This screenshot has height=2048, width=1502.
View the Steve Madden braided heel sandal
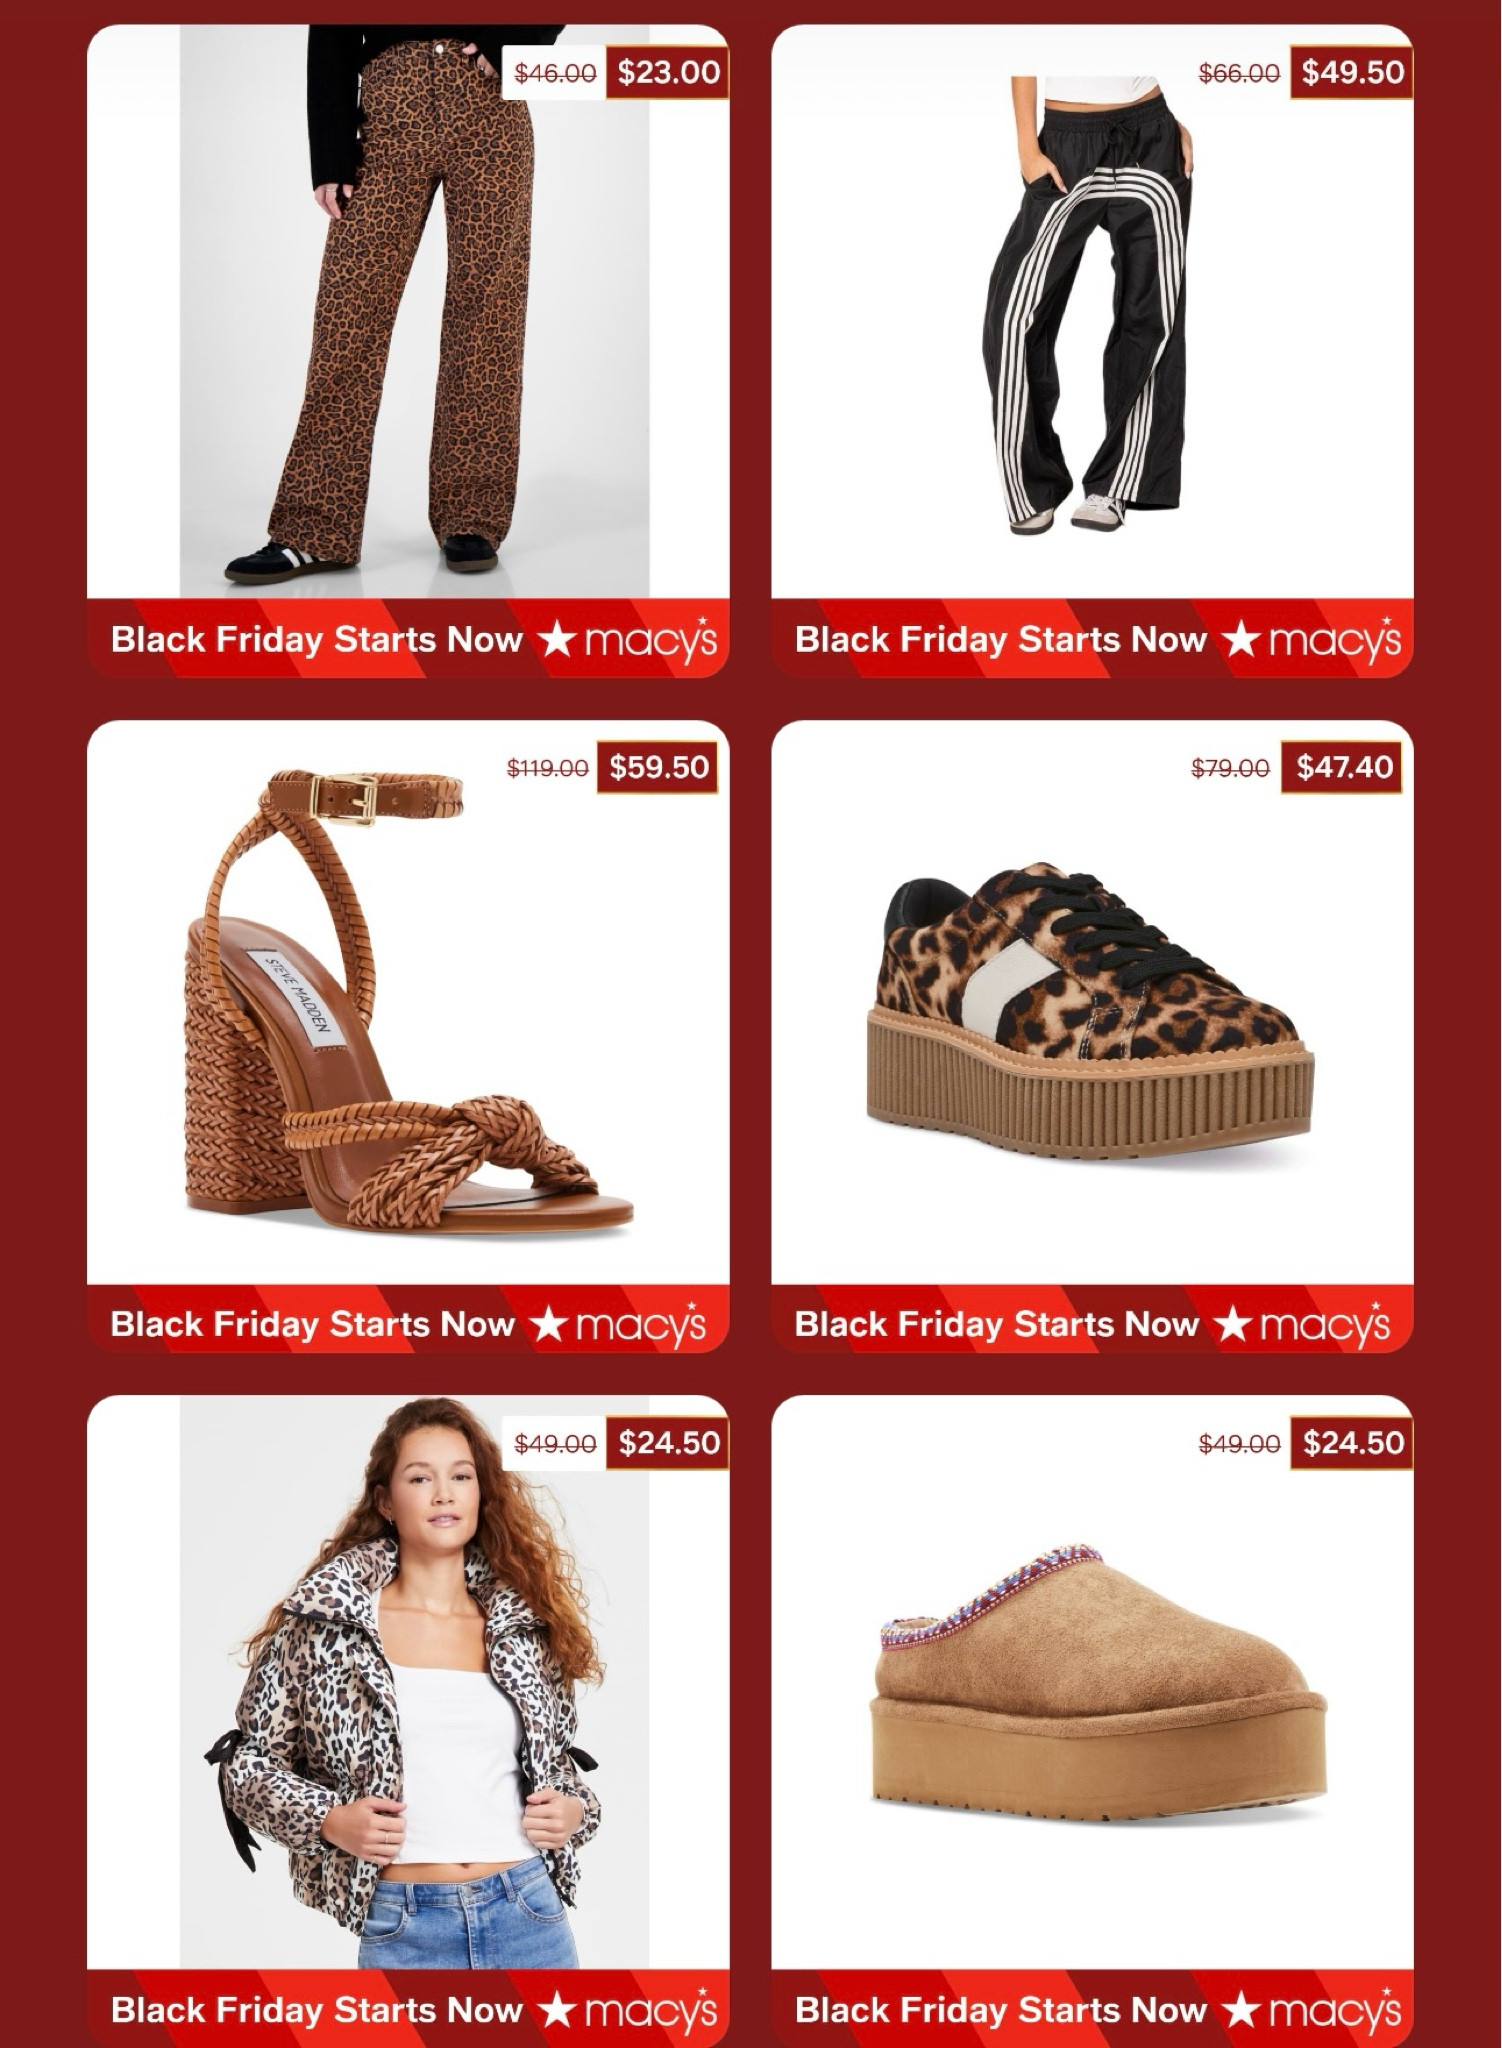click(x=410, y=1004)
